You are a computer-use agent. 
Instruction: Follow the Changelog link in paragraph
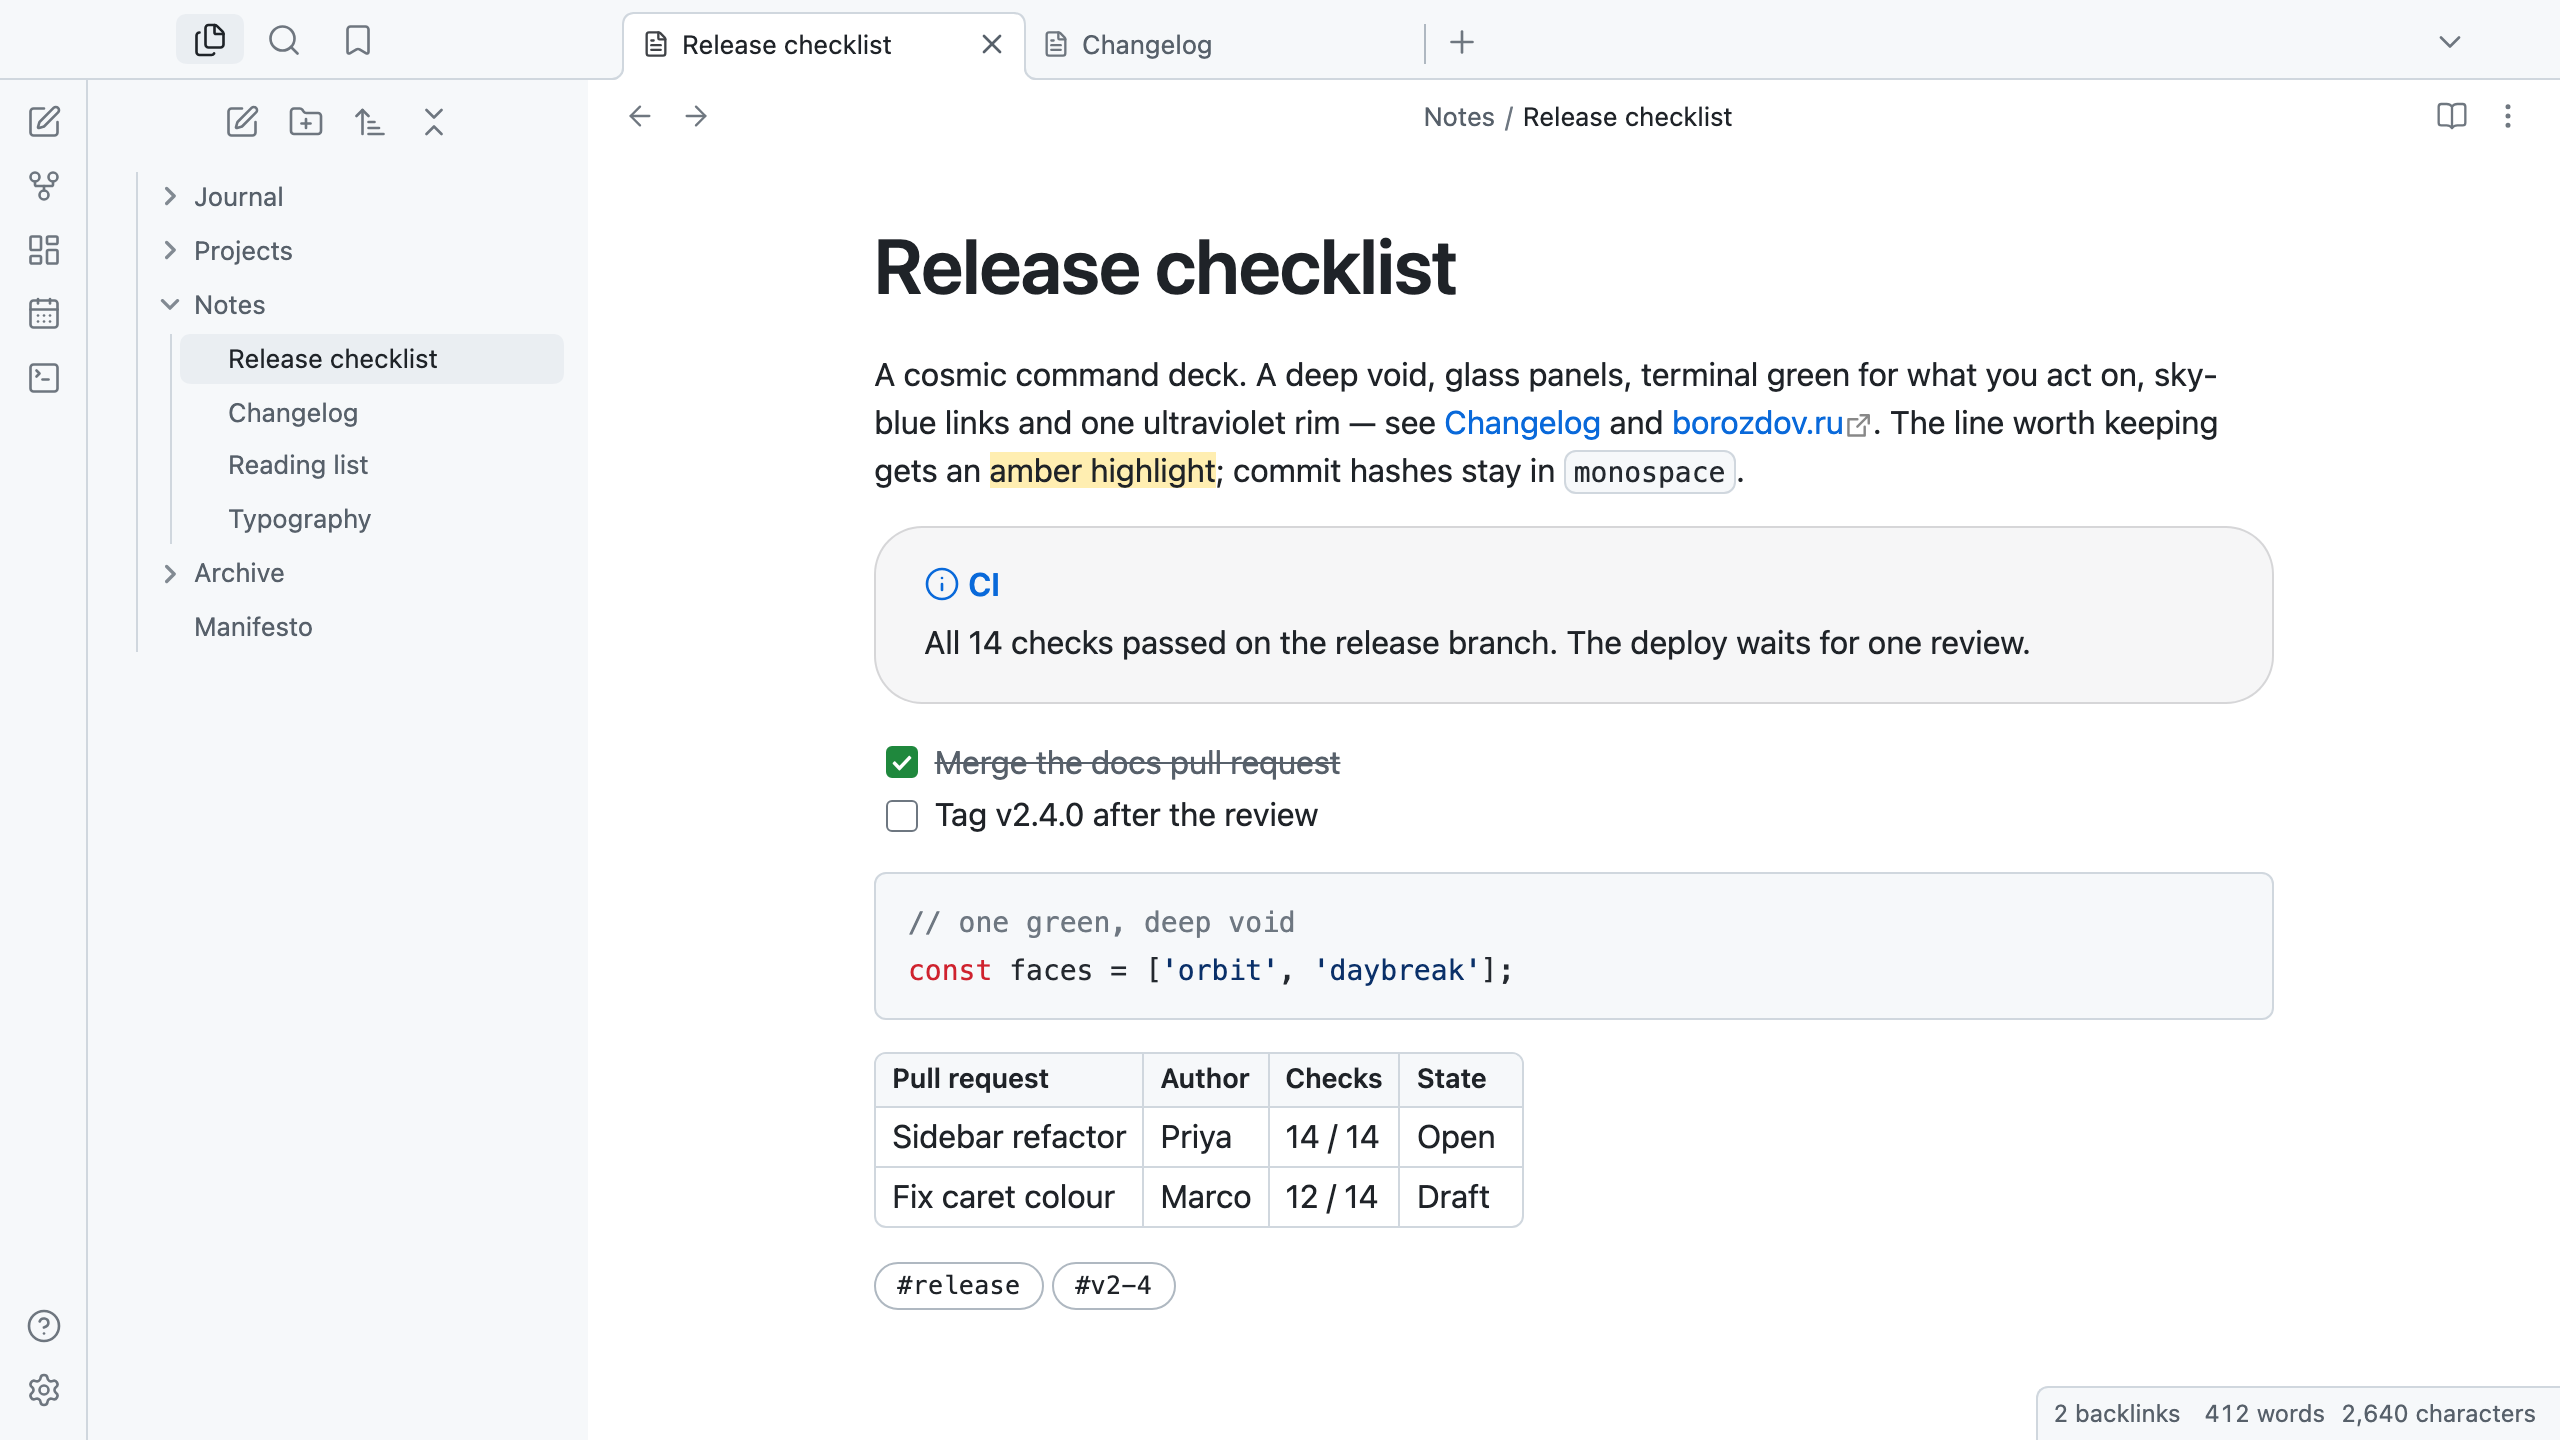click(x=1522, y=423)
